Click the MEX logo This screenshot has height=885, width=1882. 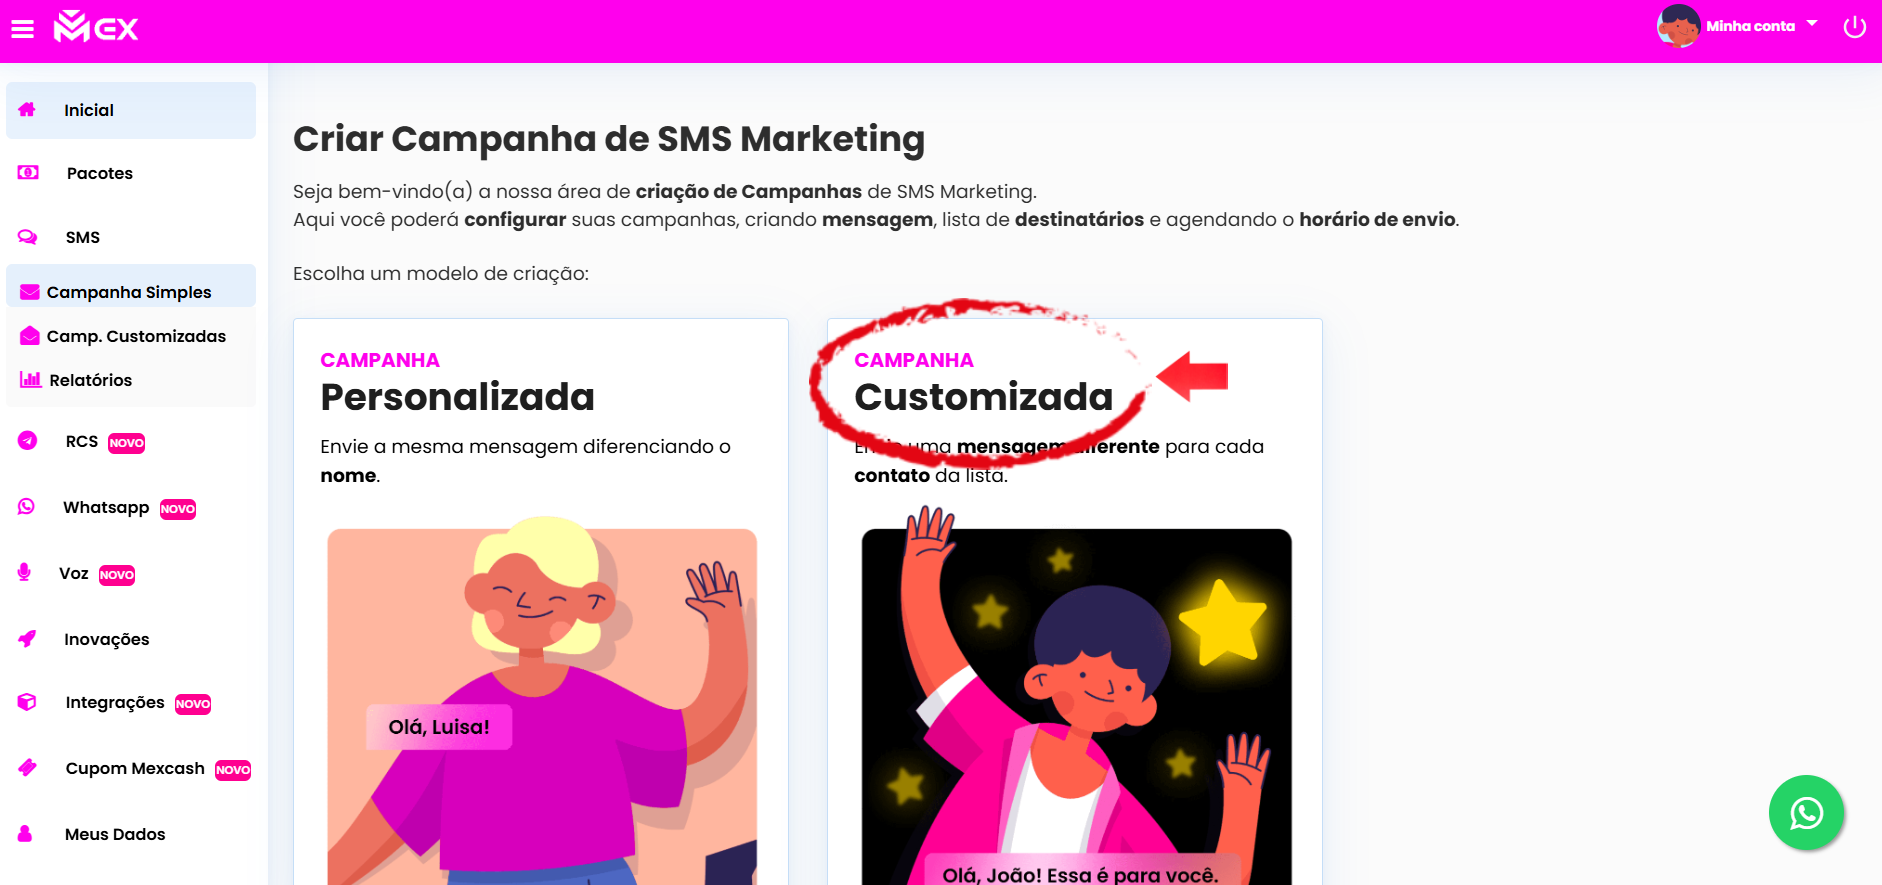point(96,27)
